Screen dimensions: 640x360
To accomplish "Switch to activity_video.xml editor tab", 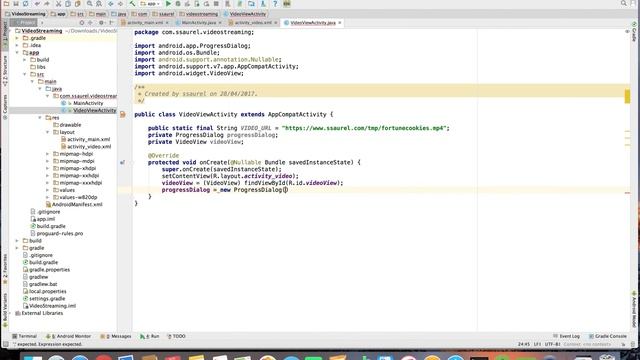I will click(253, 23).
